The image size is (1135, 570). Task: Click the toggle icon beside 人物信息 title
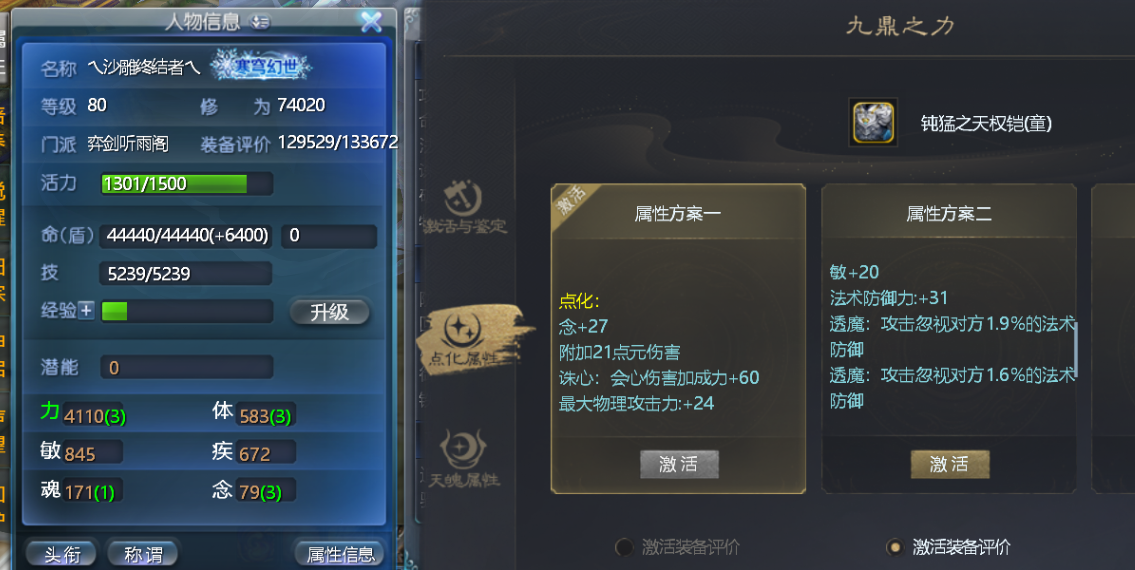coord(260,22)
